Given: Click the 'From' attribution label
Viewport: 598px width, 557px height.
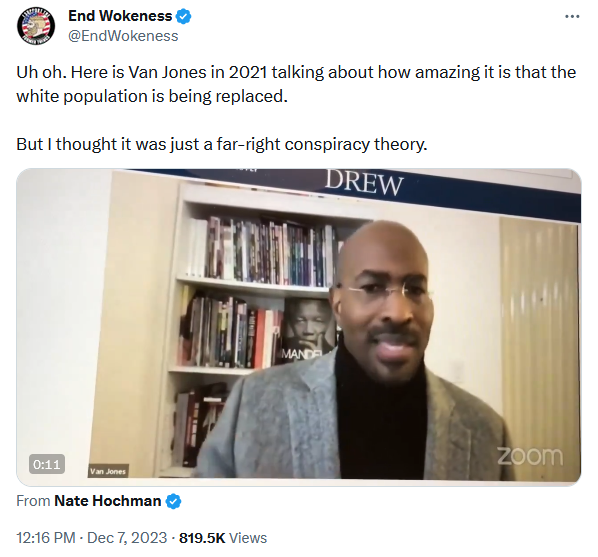Looking at the screenshot, I should 33,501.
